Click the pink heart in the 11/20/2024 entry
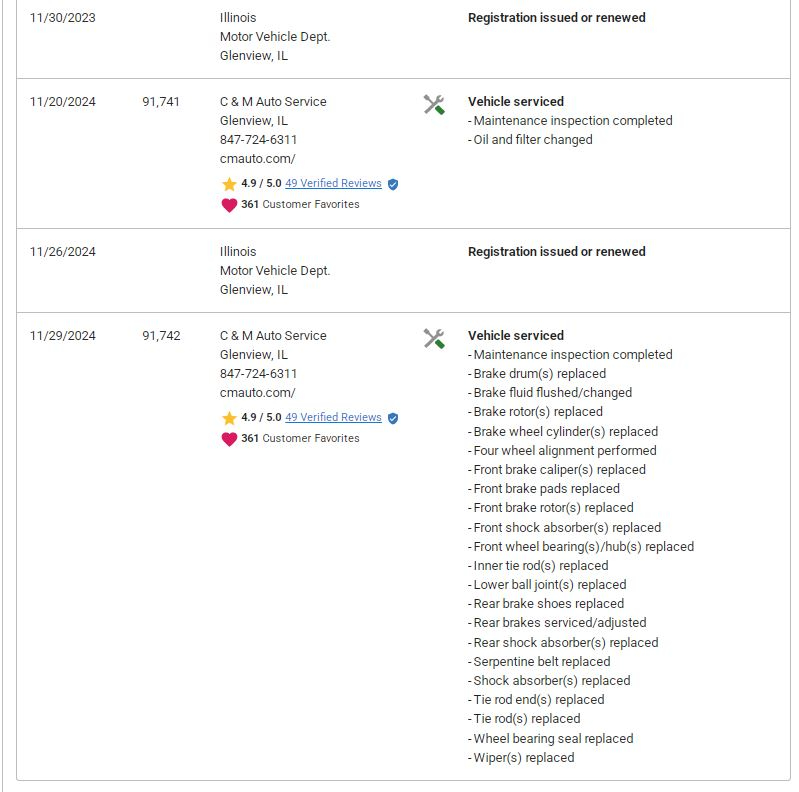Viewport: 799px width, 792px height. pos(229,205)
